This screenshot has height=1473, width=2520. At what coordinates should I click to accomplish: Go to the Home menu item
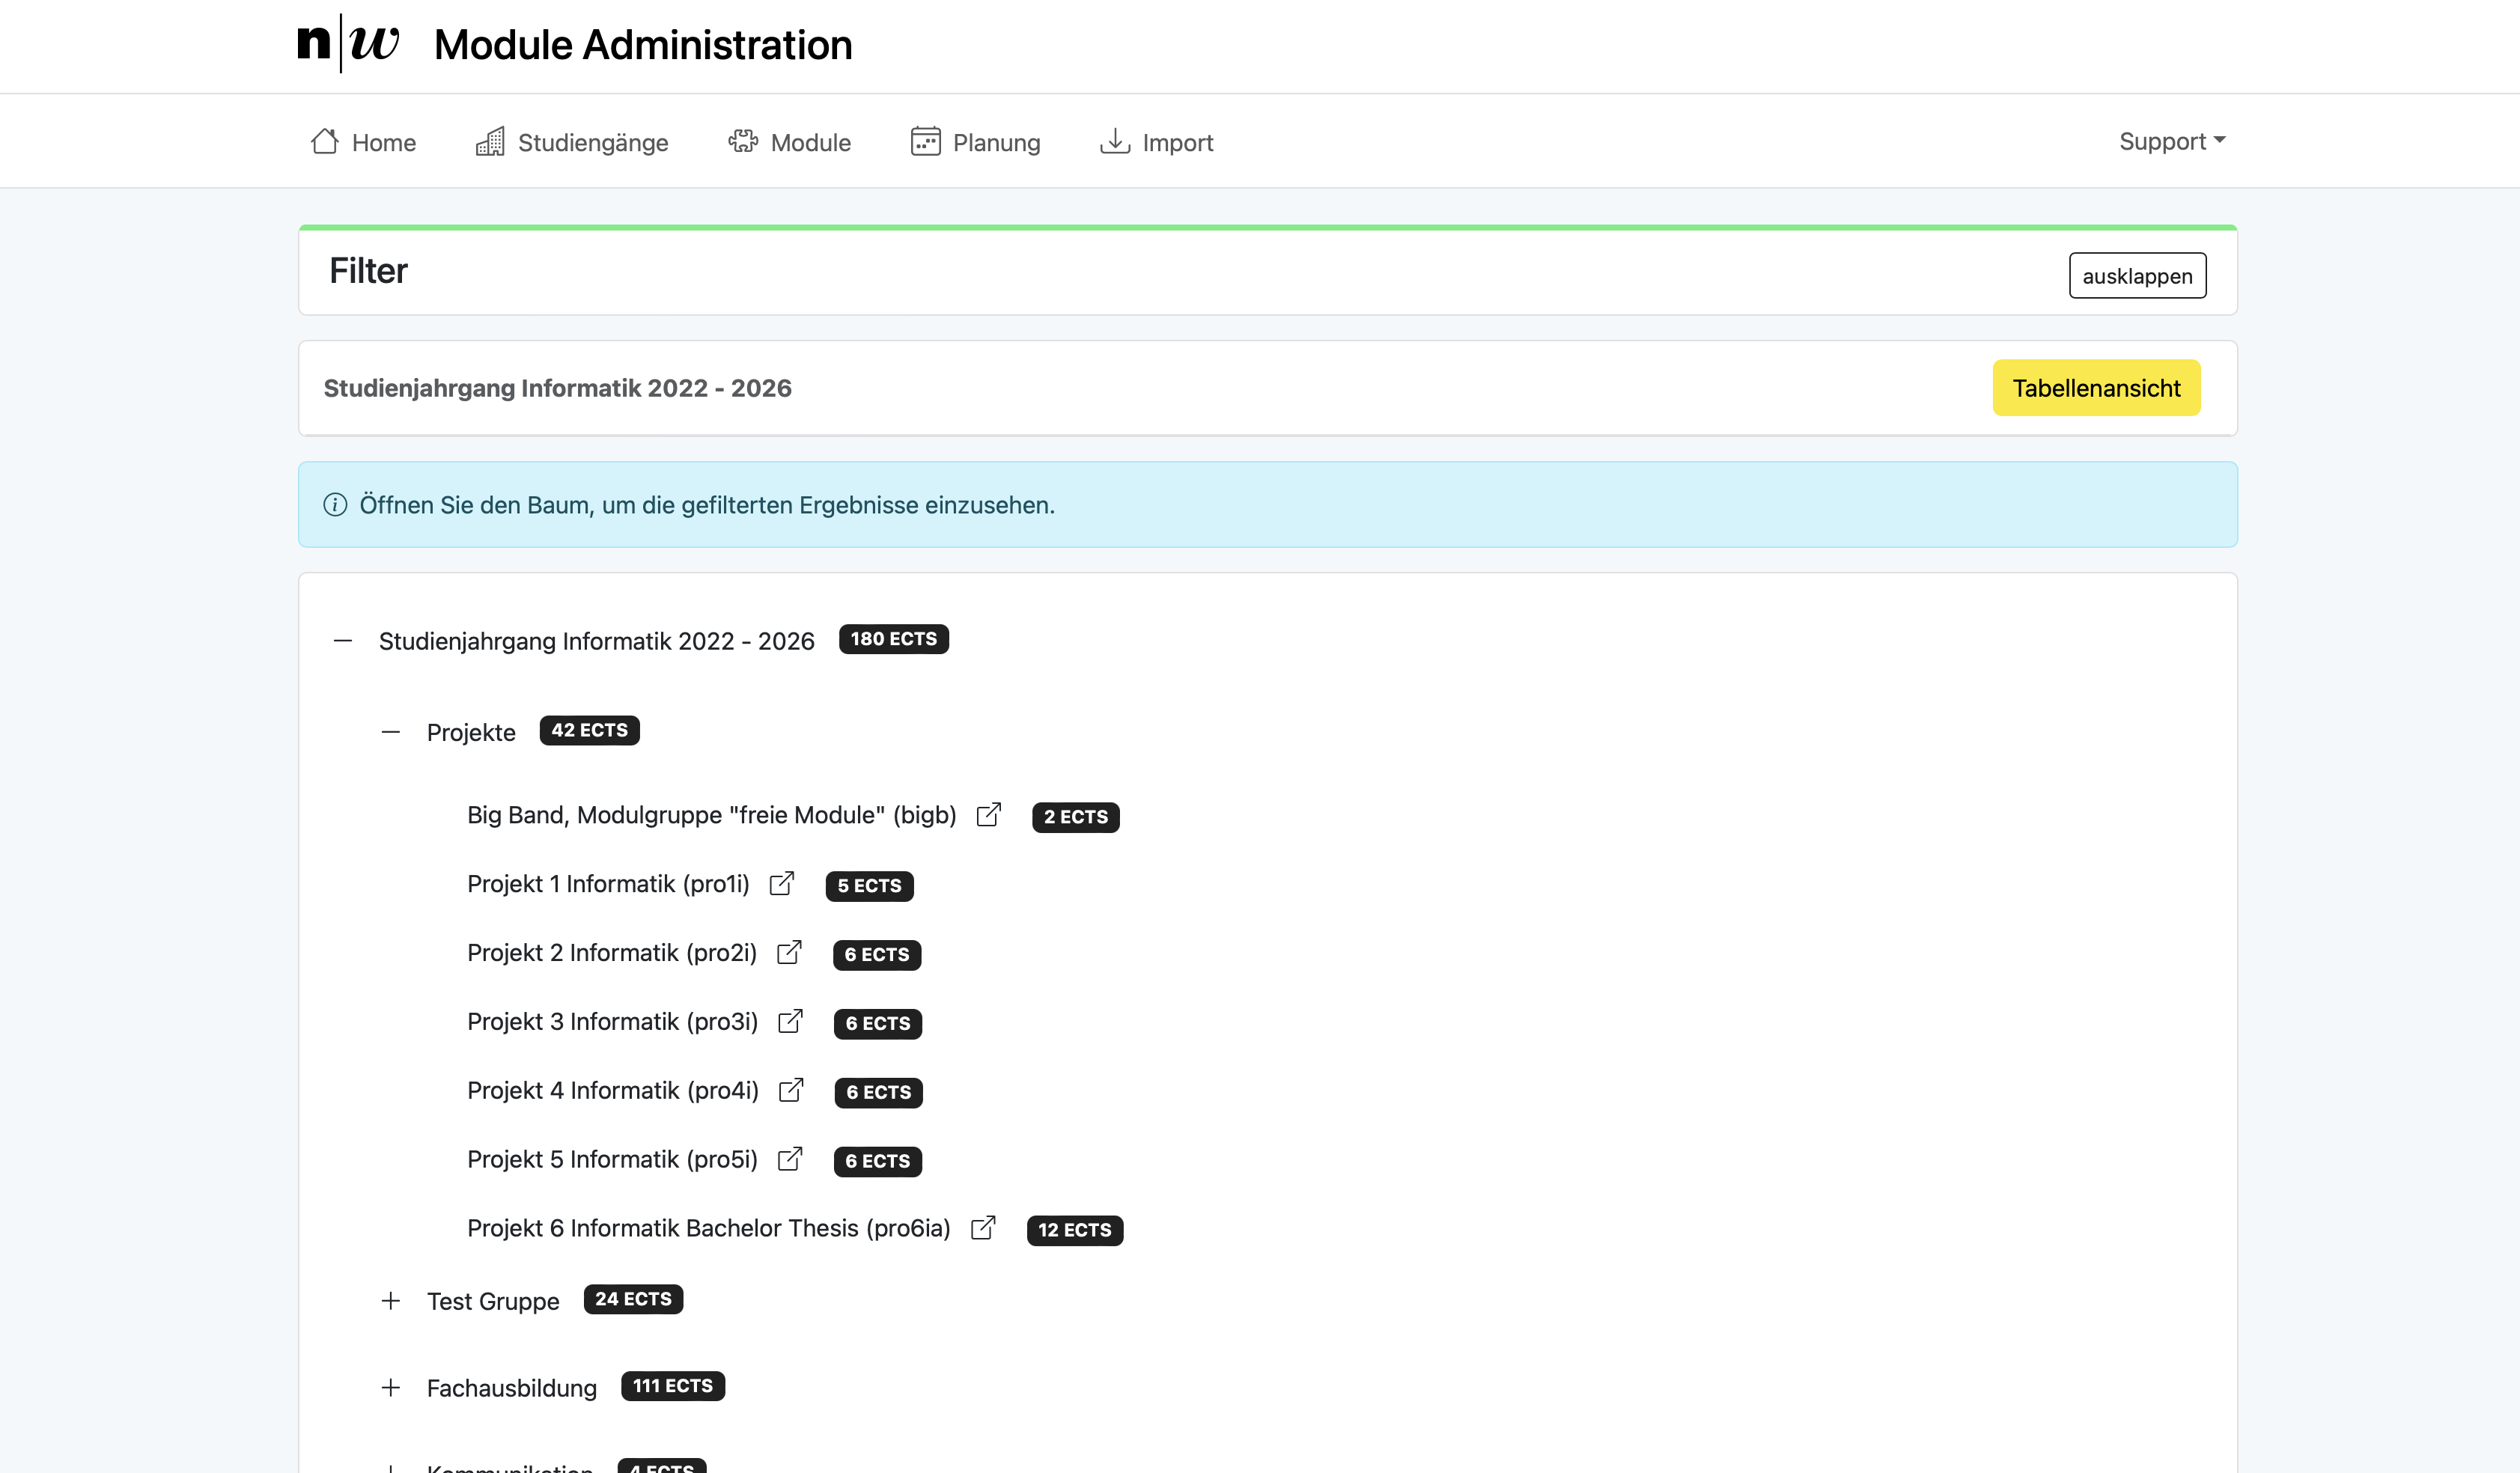coord(363,142)
